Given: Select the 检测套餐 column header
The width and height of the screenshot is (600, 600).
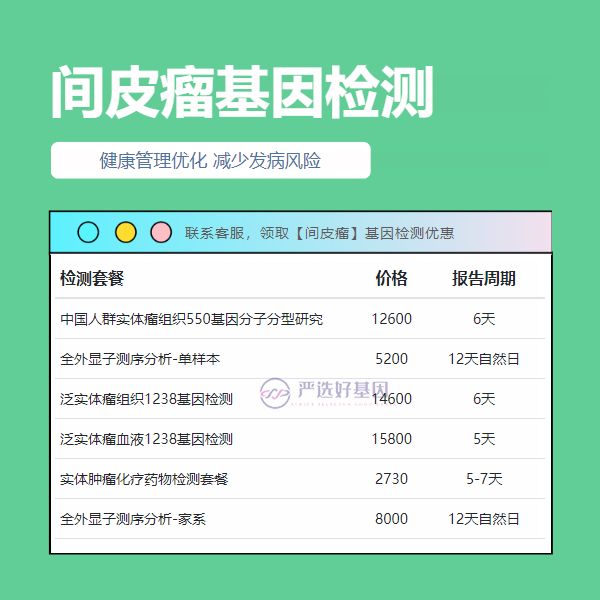Looking at the screenshot, I should point(92,278).
